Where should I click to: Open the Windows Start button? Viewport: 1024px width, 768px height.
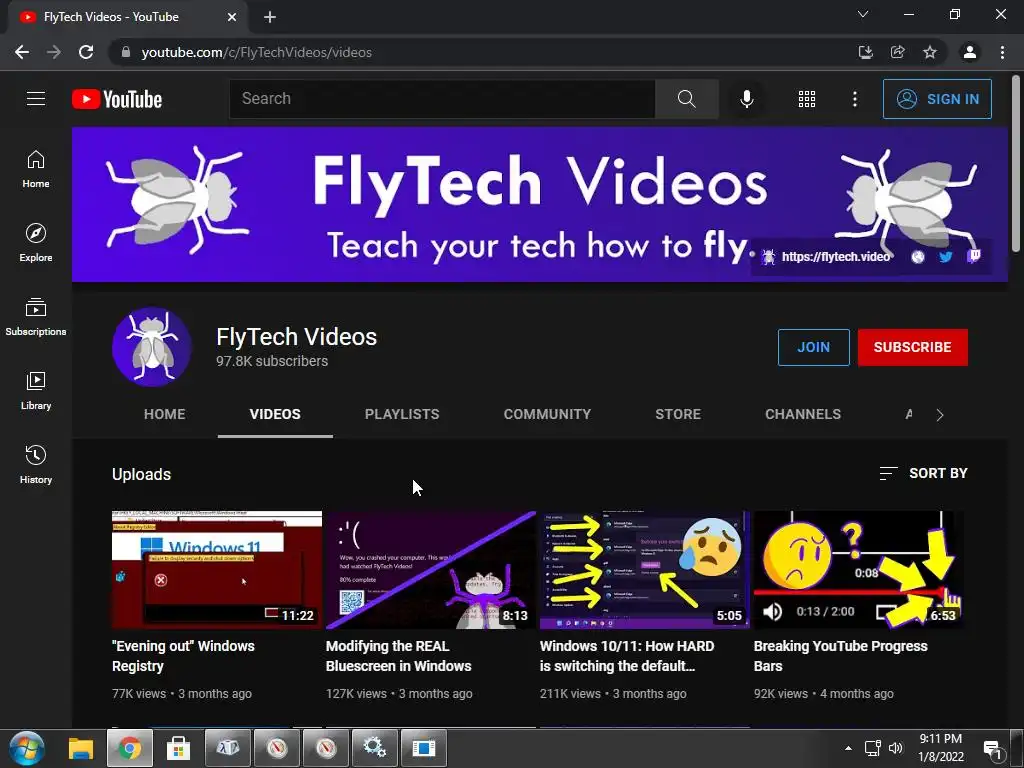pos(27,748)
